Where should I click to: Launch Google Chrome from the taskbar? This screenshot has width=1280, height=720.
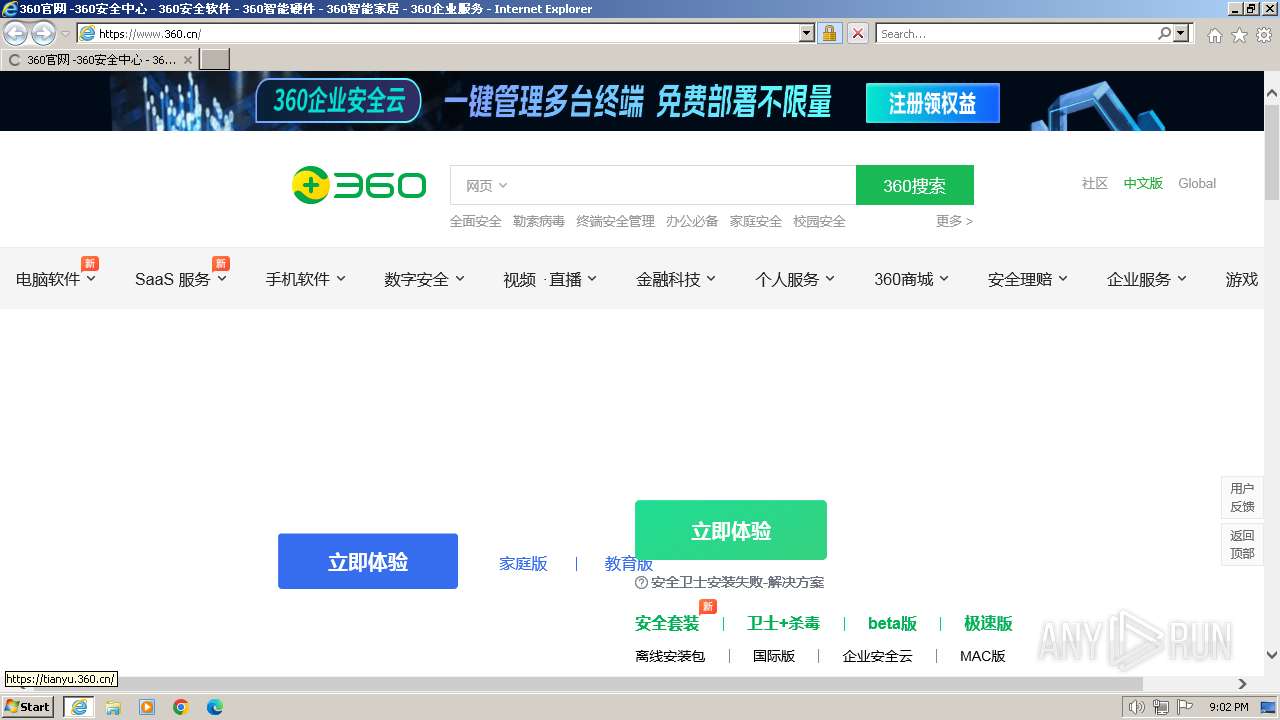[x=181, y=707]
